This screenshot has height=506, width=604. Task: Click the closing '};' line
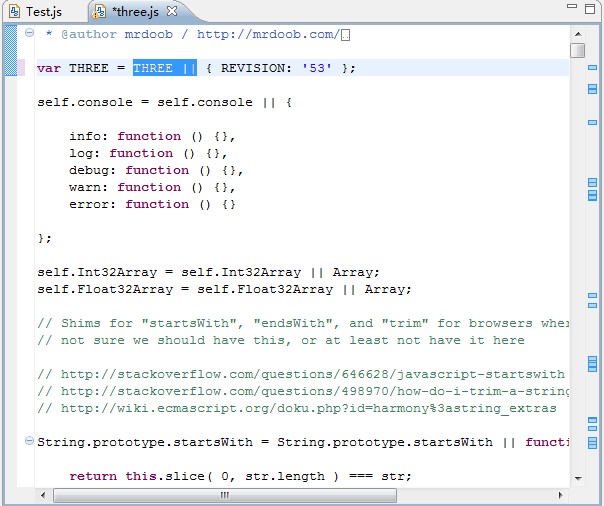44,238
